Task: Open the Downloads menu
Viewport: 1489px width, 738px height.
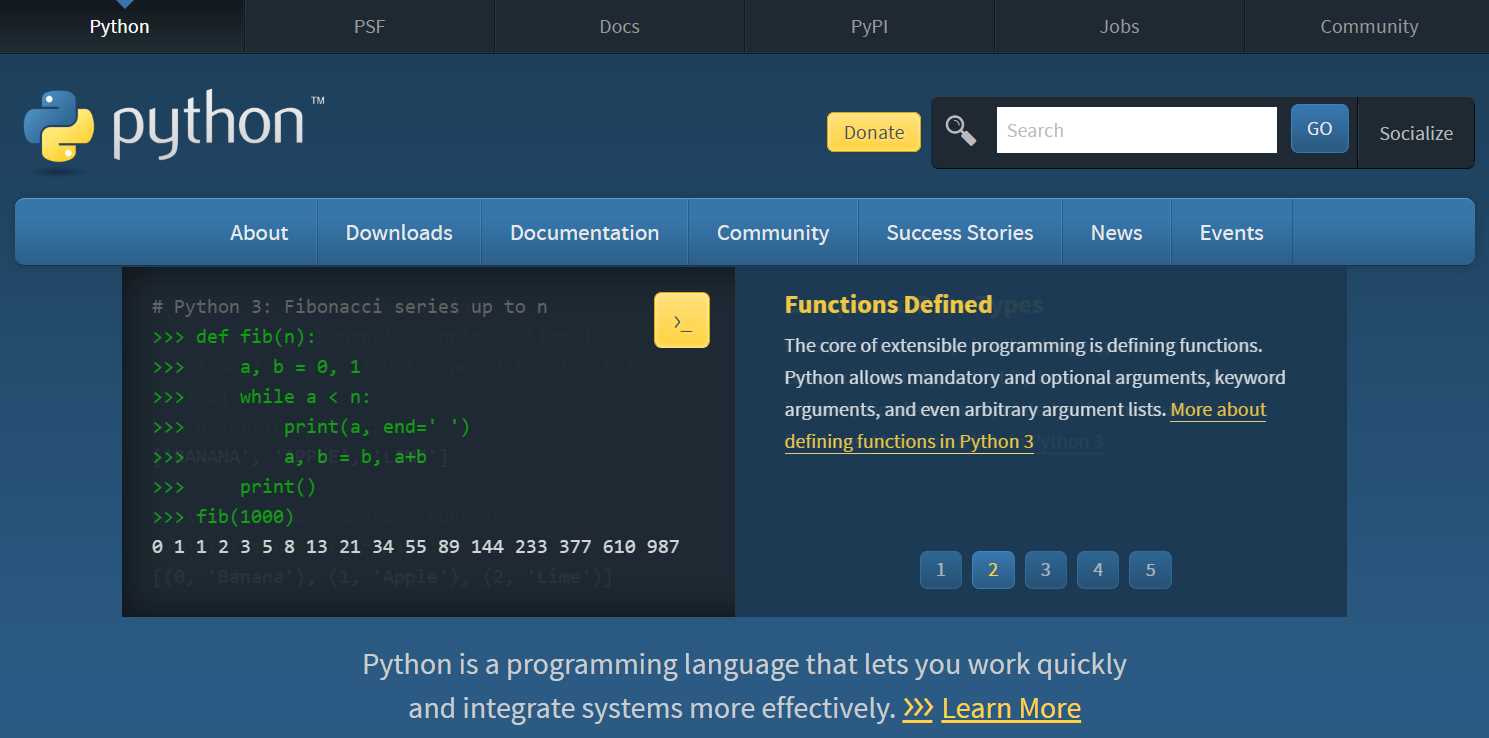Action: [x=398, y=232]
